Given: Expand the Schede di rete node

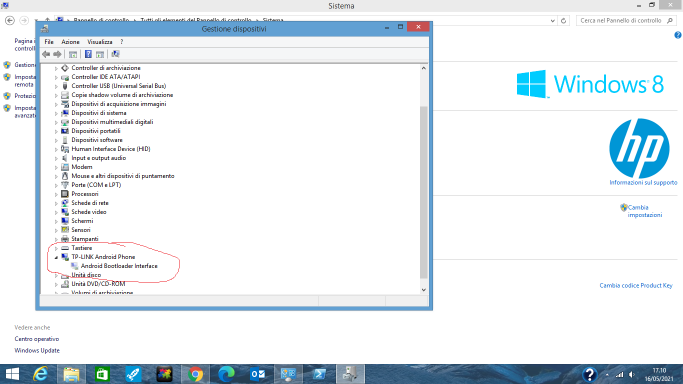Looking at the screenshot, I should coord(56,203).
